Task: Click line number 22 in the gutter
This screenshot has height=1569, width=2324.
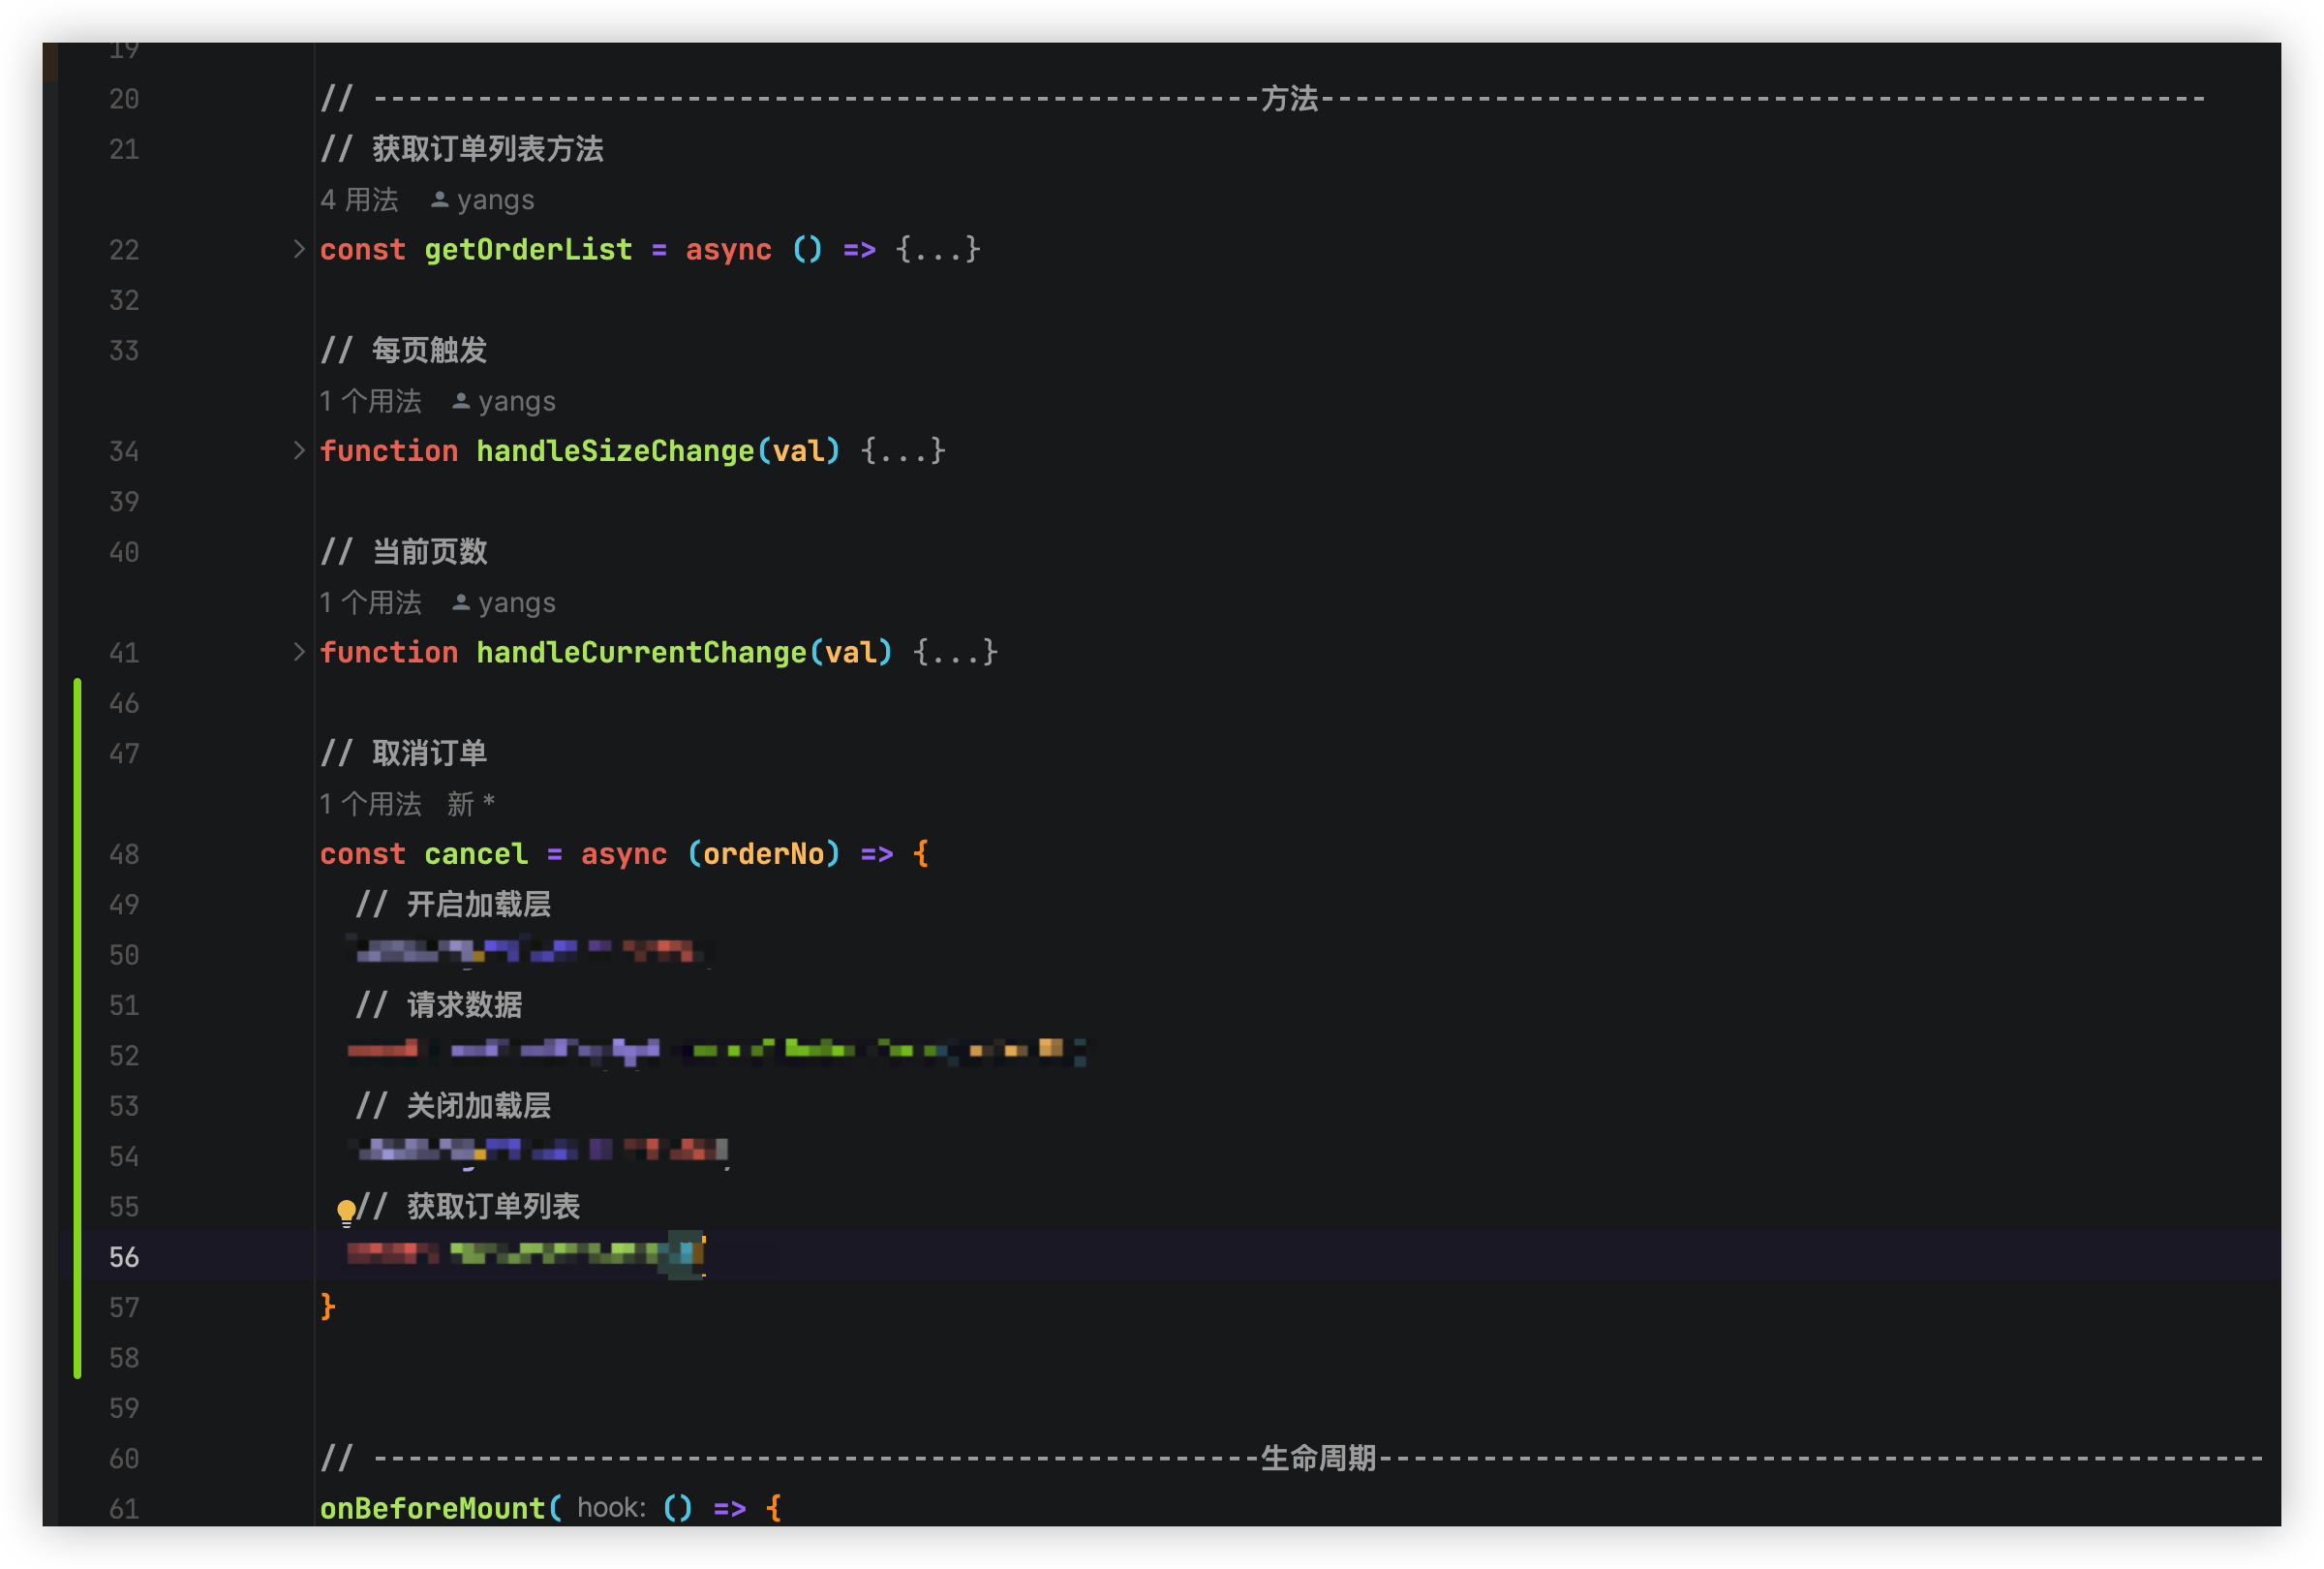Action: [x=124, y=249]
